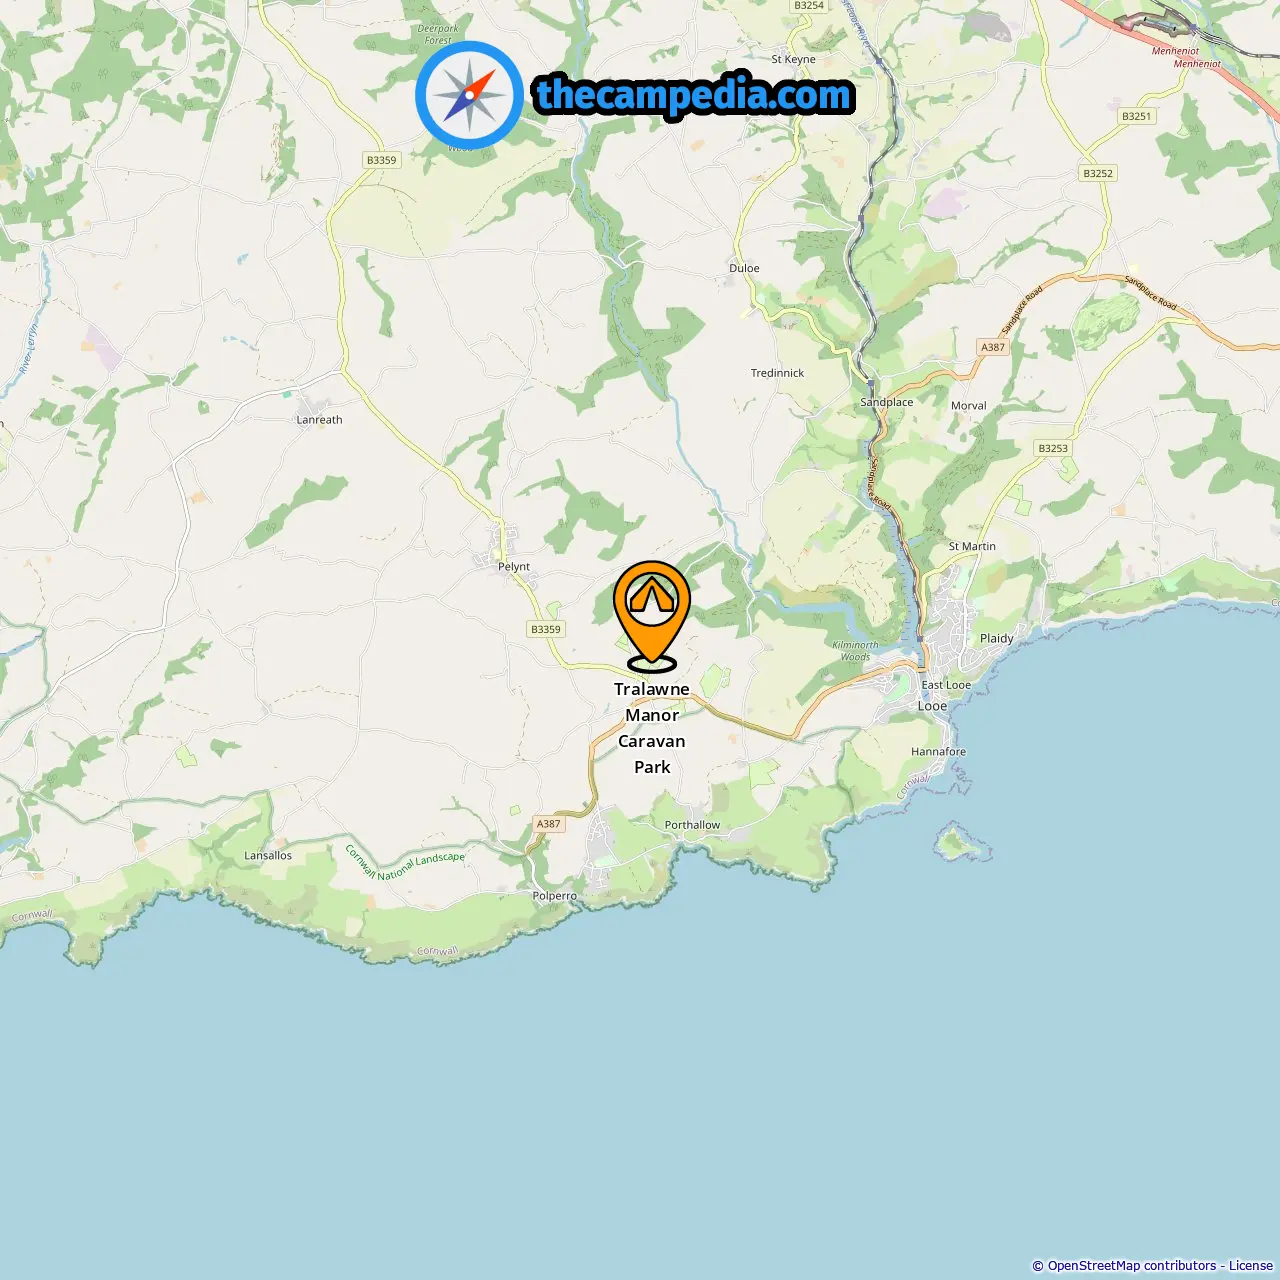Click the B3253 road shield
Image resolution: width=1280 pixels, height=1280 pixels.
[1053, 448]
